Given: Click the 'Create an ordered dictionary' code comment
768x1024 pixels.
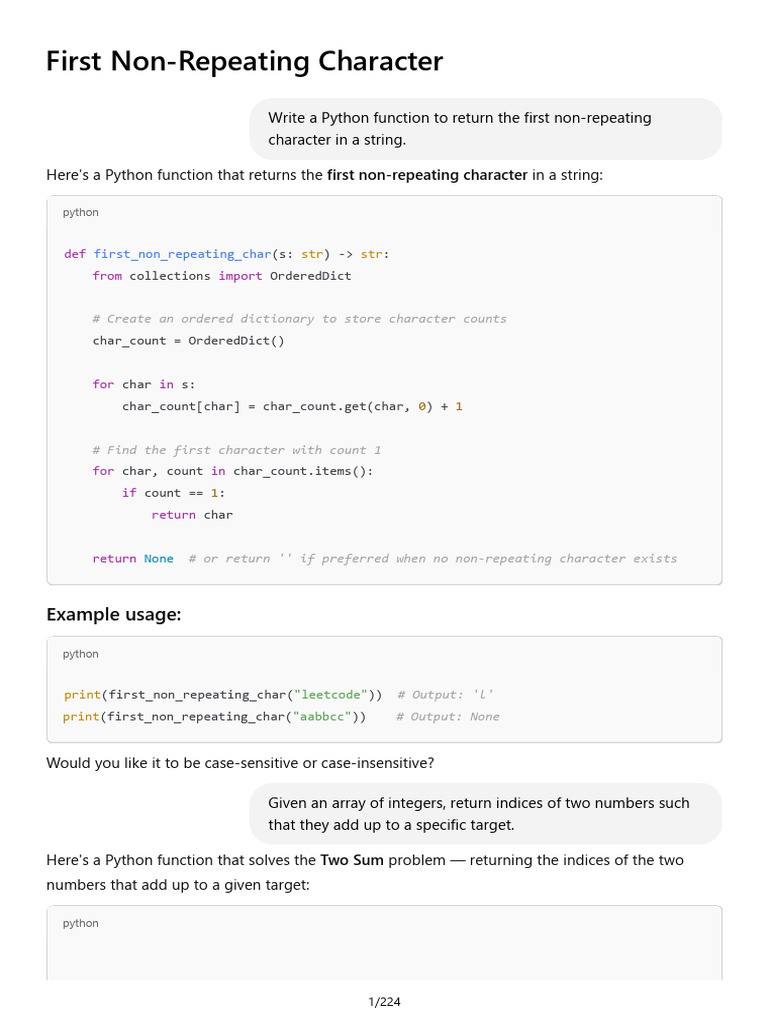Looking at the screenshot, I should 299,319.
